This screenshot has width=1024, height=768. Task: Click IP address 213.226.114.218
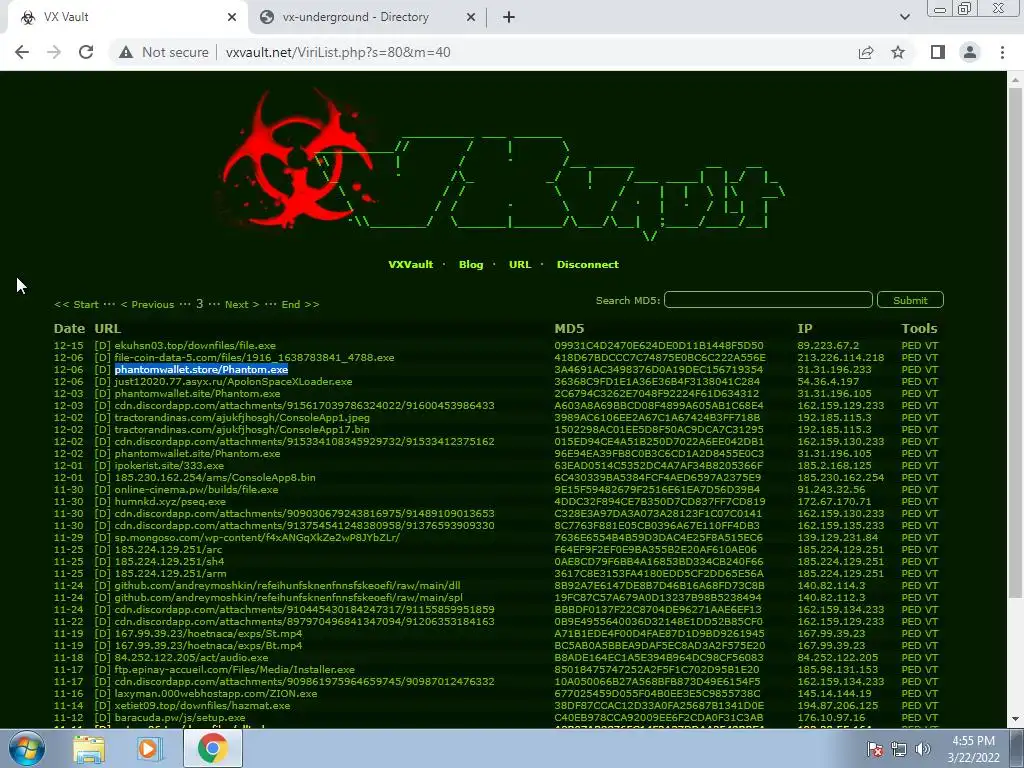(840, 357)
